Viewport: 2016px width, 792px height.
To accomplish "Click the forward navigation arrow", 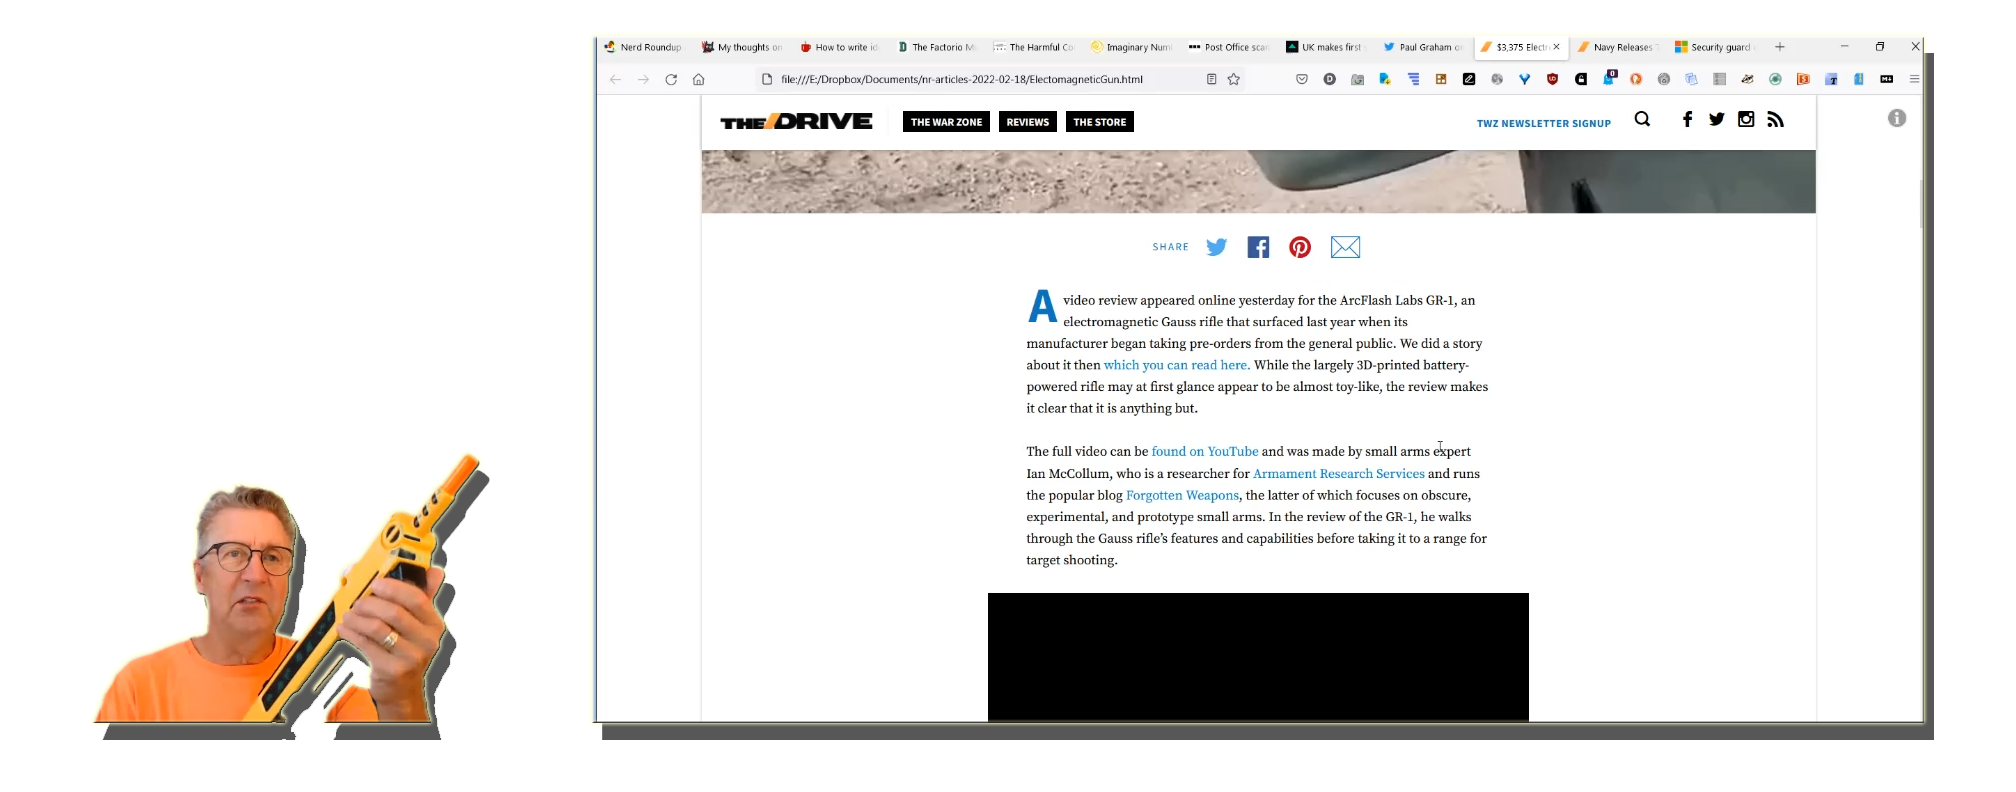I will pos(643,79).
